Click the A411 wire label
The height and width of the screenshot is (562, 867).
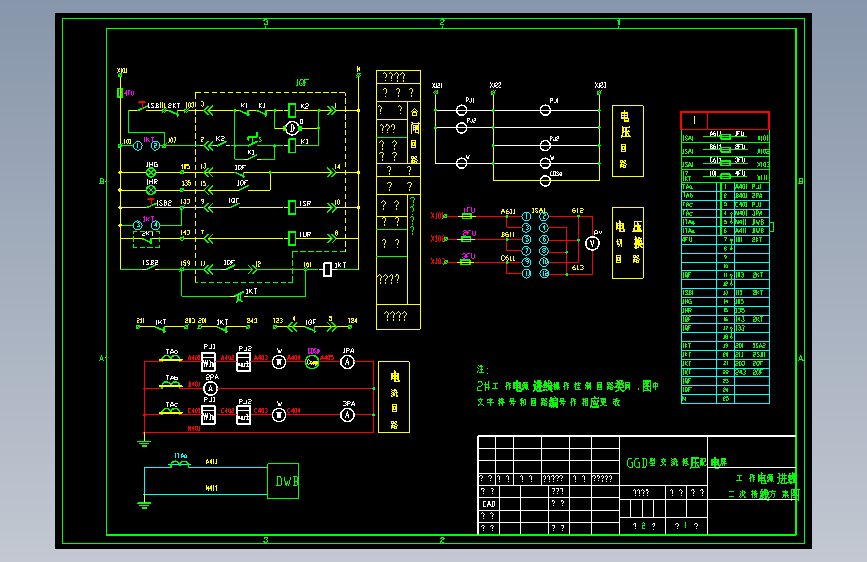pos(211,462)
